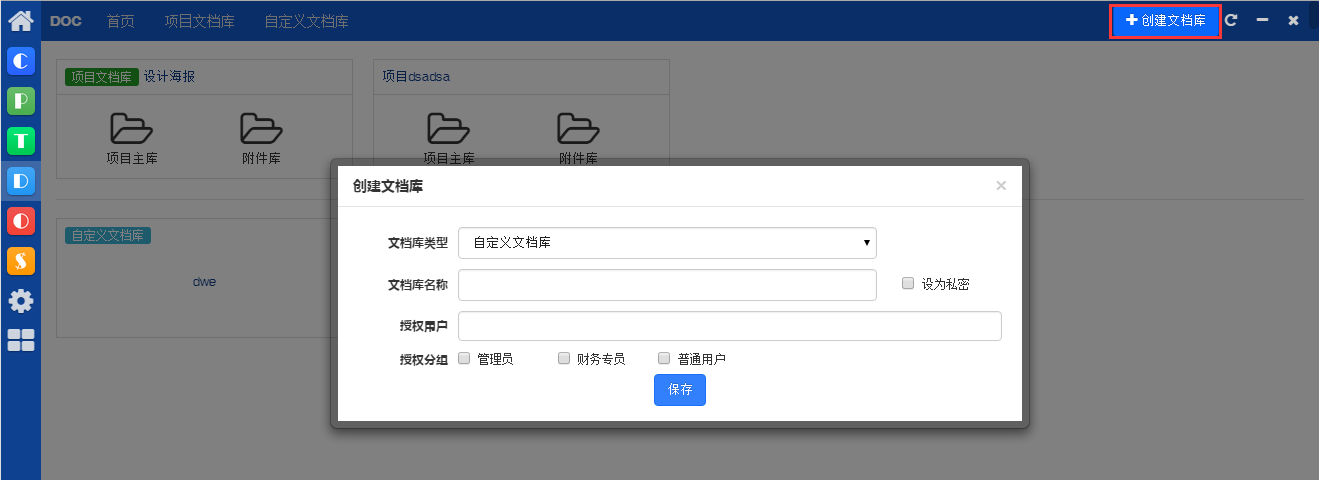Minimize the DOC window

click(1263, 20)
